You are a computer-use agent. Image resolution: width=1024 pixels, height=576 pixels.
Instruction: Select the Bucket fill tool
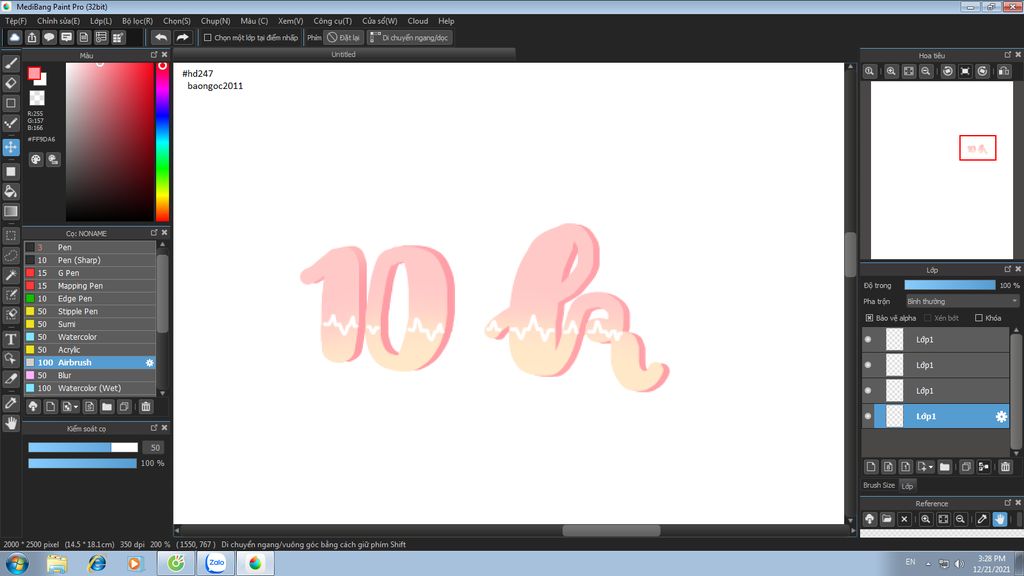pos(10,191)
